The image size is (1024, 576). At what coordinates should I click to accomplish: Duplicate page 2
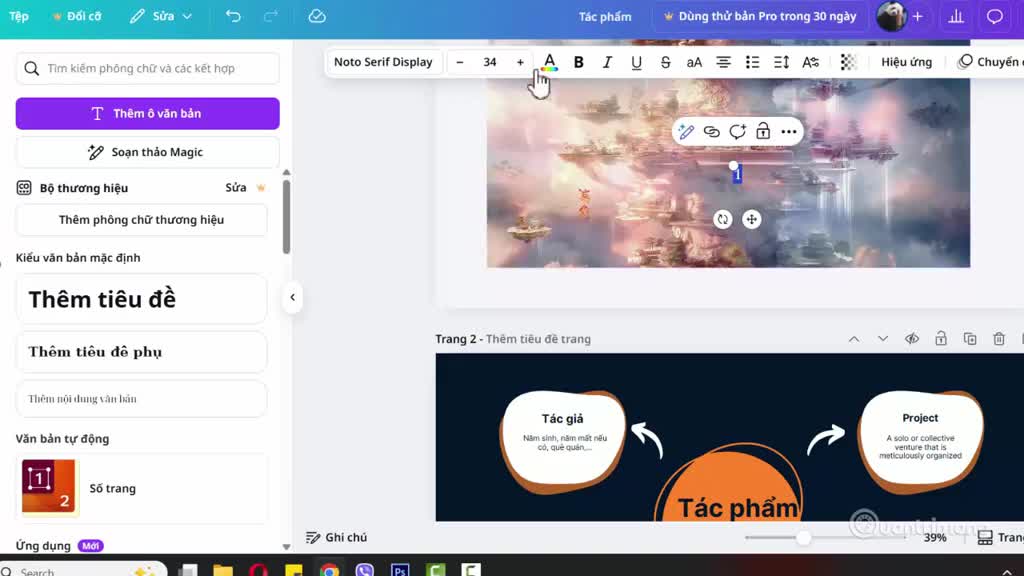click(970, 339)
